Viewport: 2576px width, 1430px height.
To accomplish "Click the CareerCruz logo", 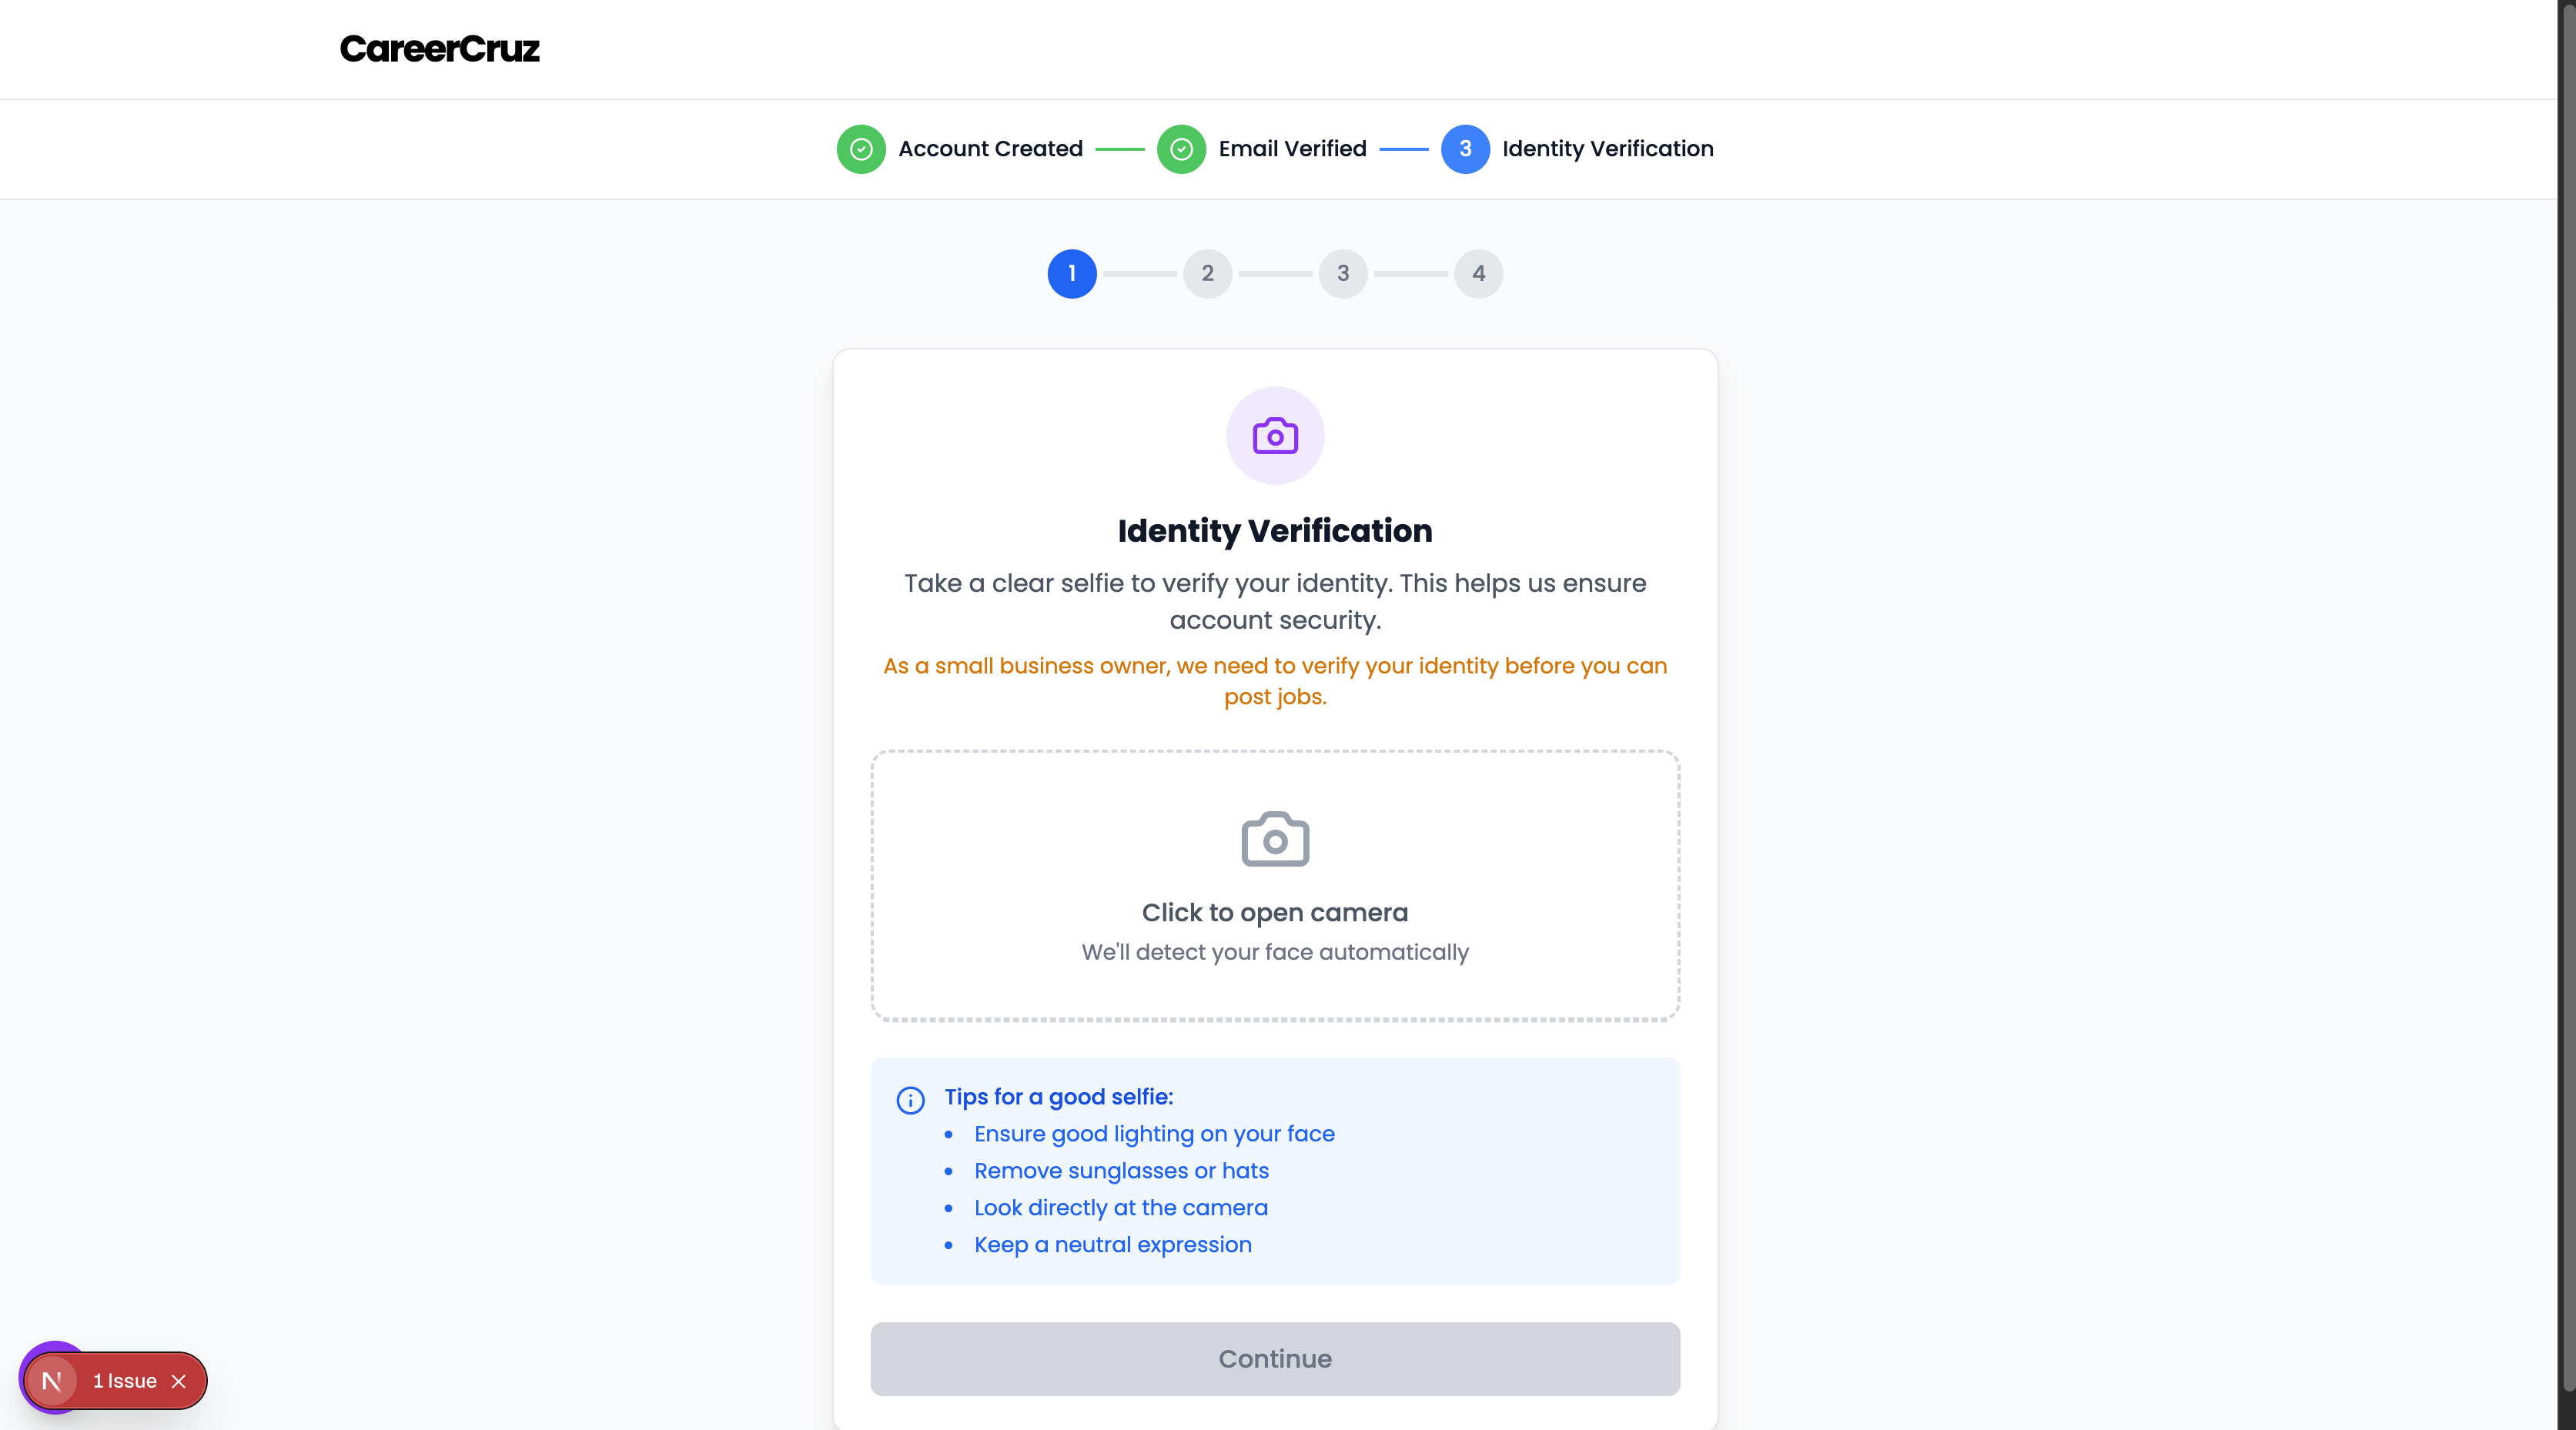I will pos(439,49).
